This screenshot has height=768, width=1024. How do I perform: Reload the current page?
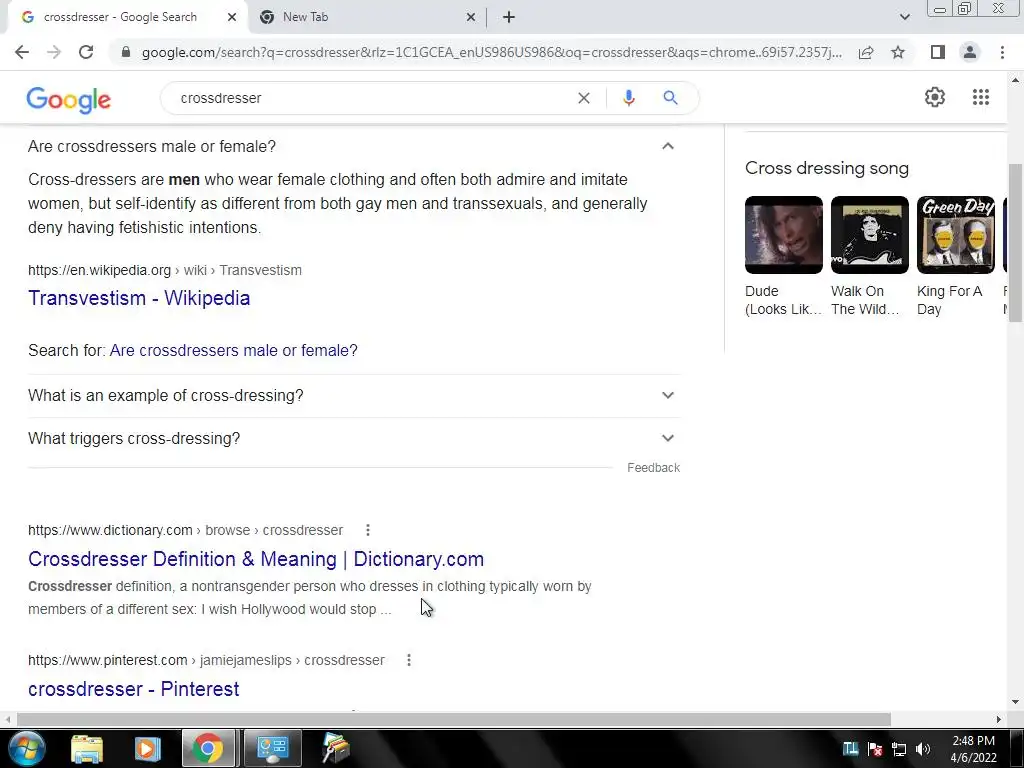coord(86,52)
